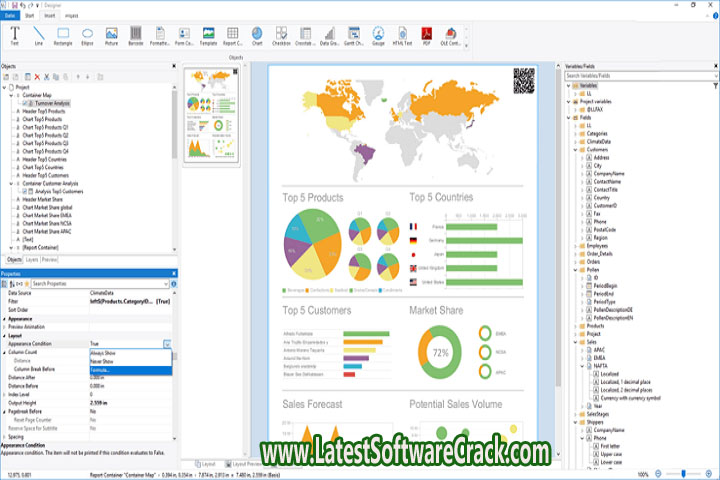This screenshot has height=480, width=720.
Task: Close the Objects panel
Action: 174,66
